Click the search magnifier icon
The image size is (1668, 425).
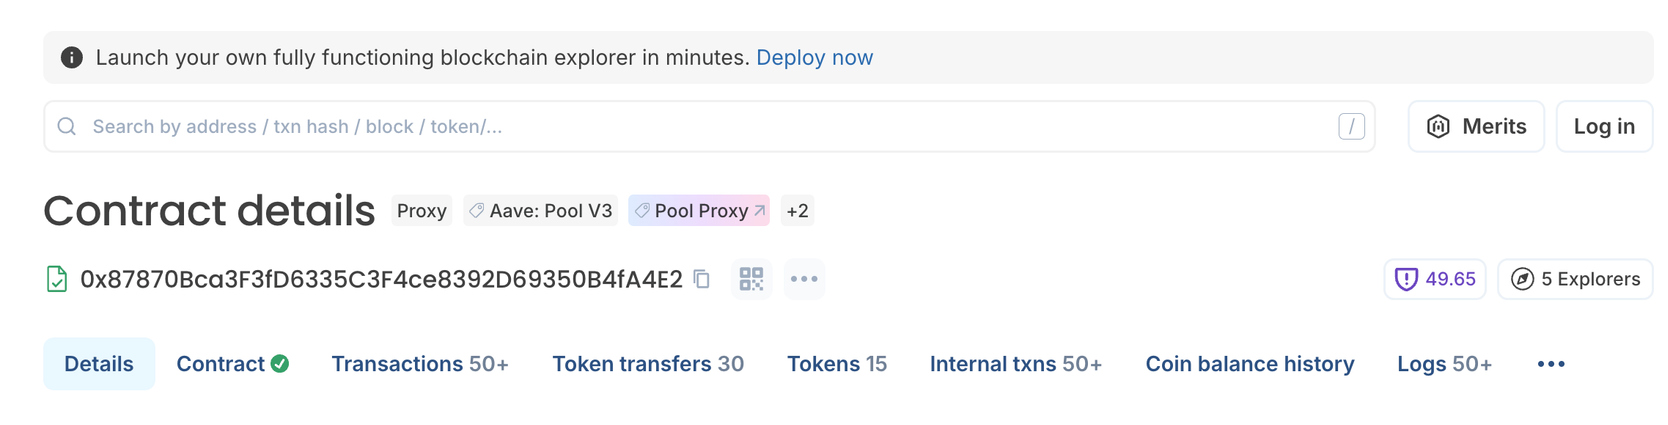tap(67, 127)
